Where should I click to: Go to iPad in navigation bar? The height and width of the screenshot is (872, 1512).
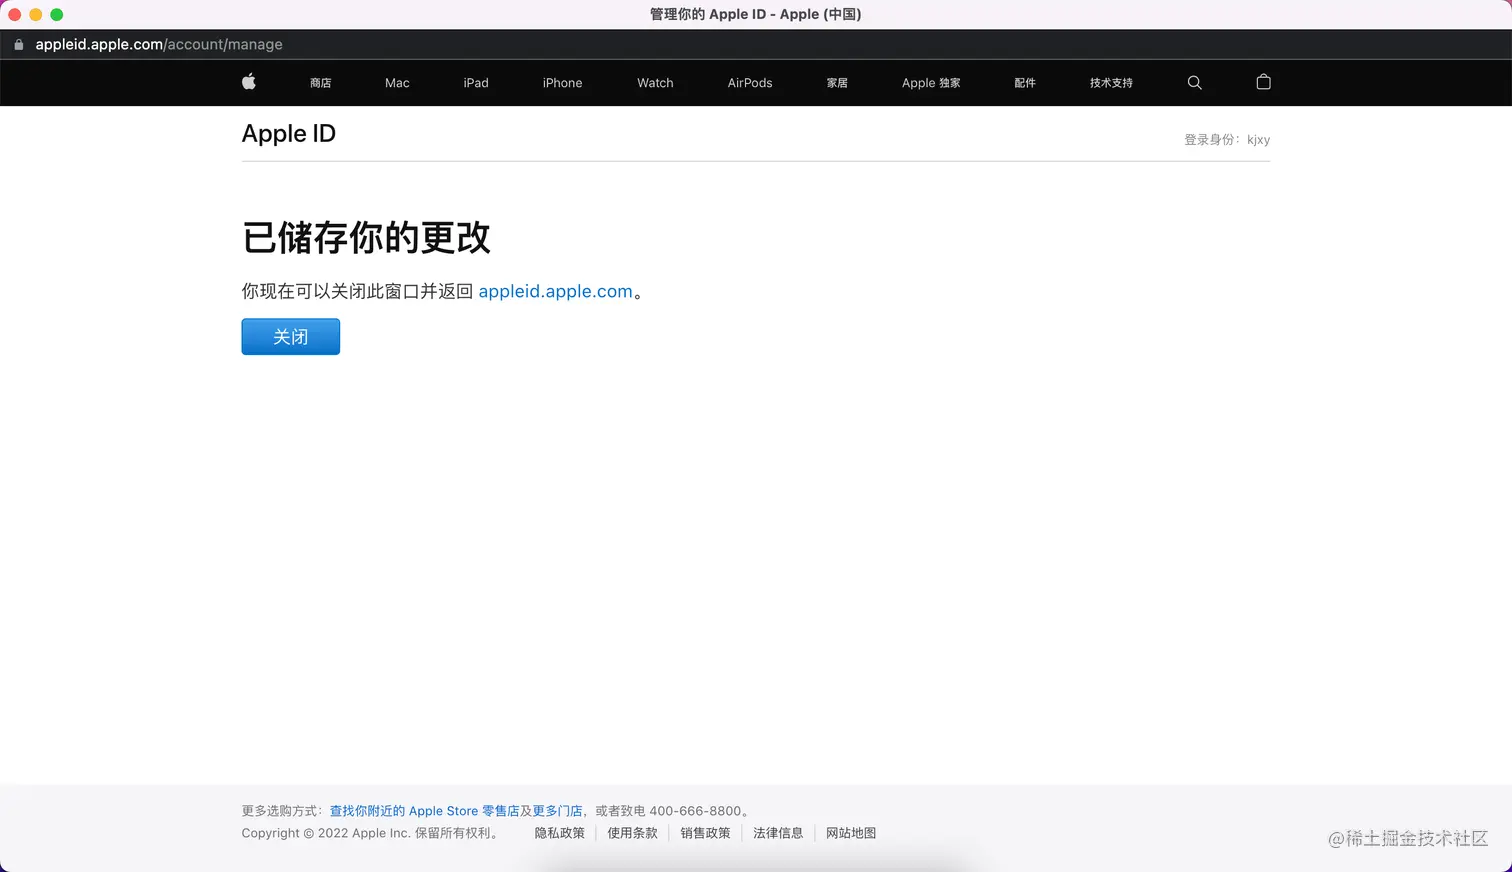coord(476,83)
